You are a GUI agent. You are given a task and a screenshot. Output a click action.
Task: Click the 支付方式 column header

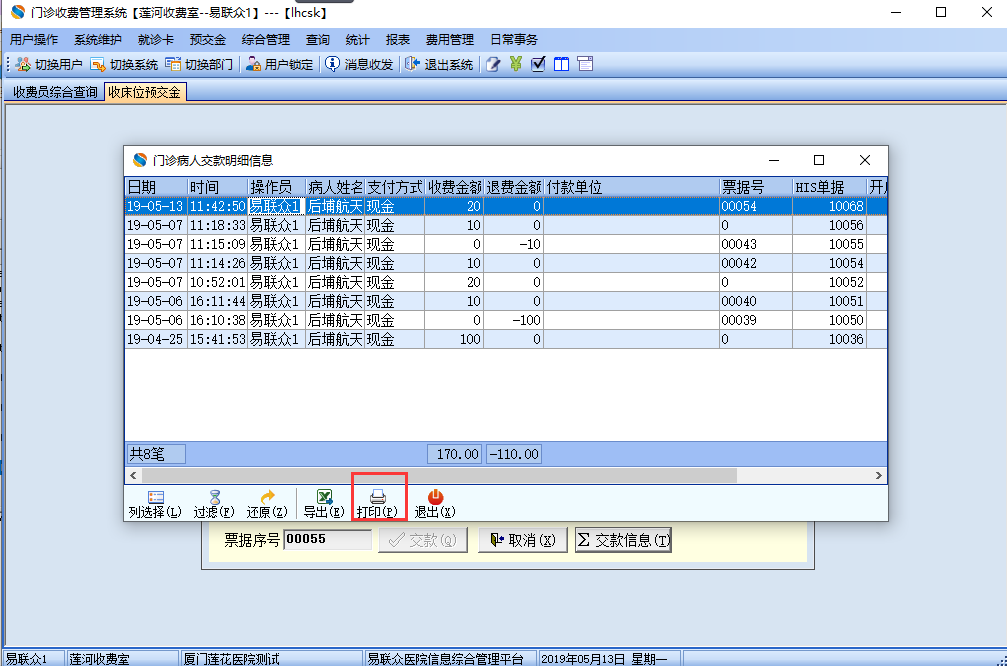coord(394,187)
